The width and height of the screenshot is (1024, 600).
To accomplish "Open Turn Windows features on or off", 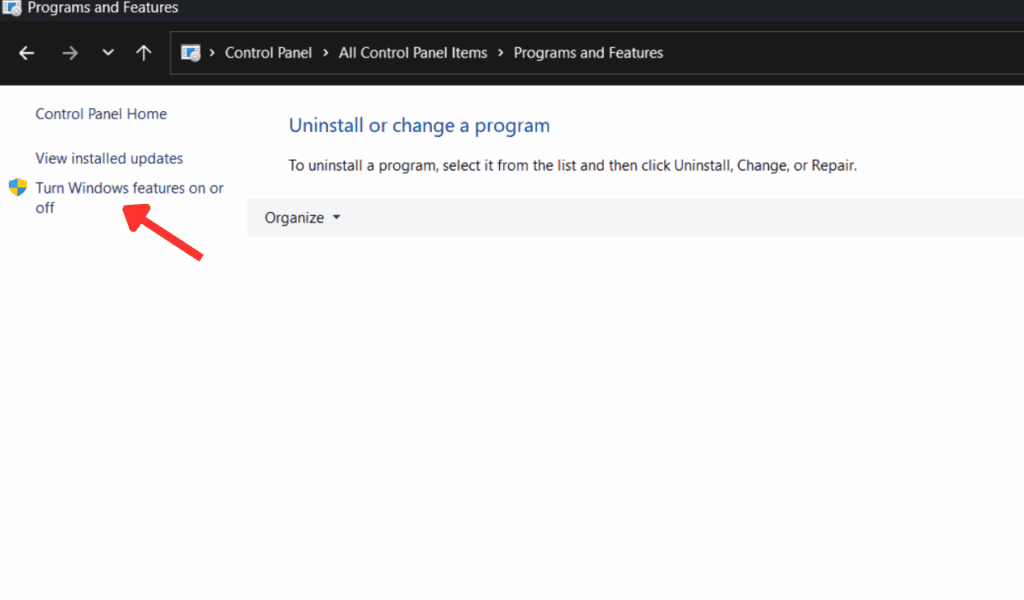I will point(129,188).
